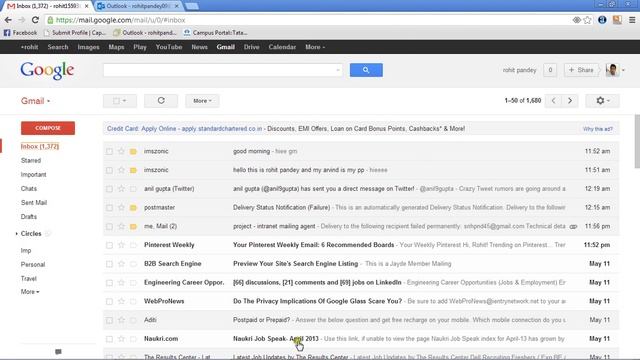Expand the Circles section in the sidebar

[x=17, y=234]
